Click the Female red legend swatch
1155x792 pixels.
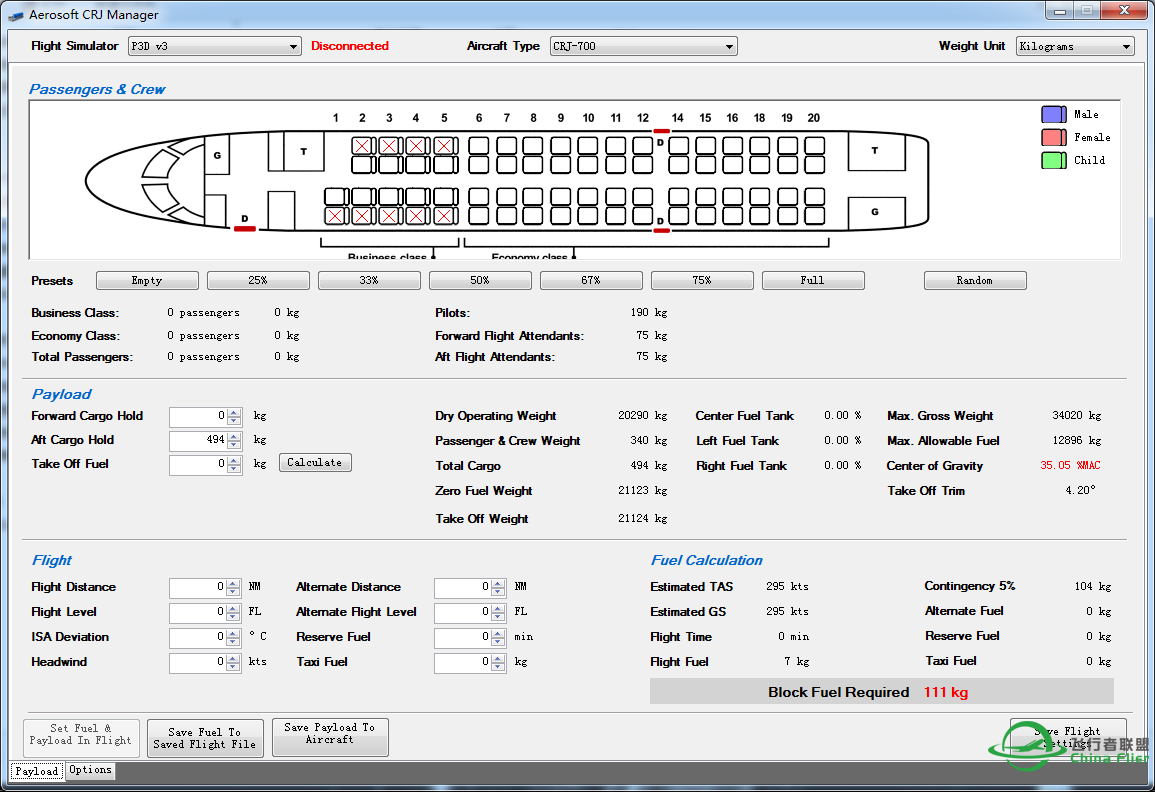(x=1053, y=137)
